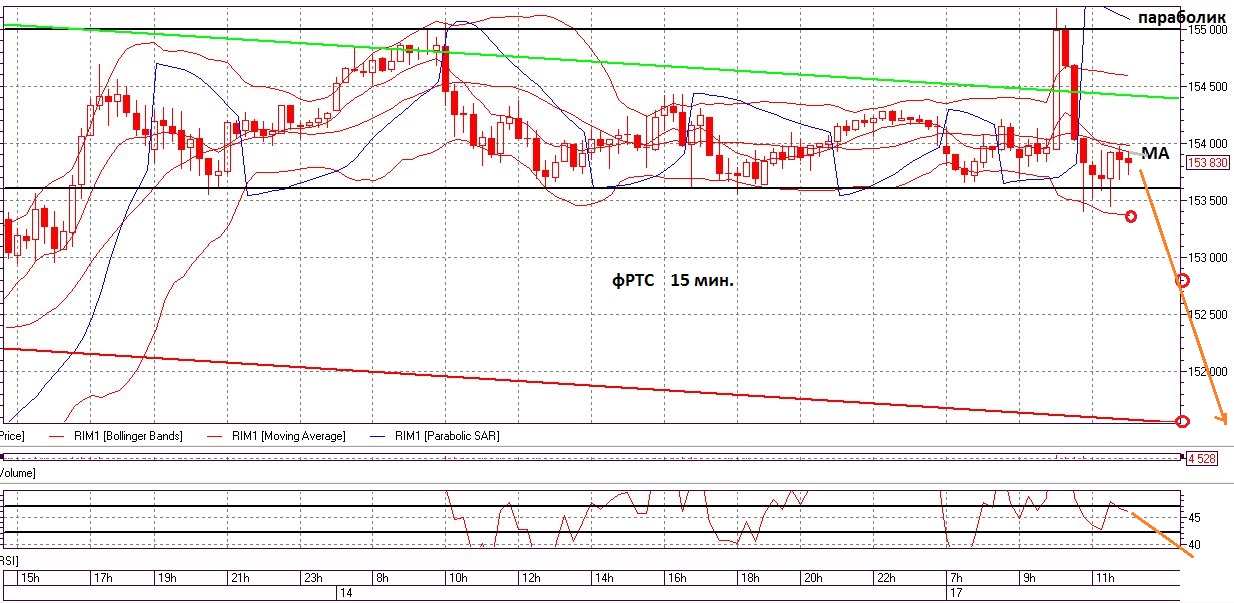Image resolution: width=1234 pixels, height=603 pixels.
Task: Select the Price panel label
Action: point(11,436)
